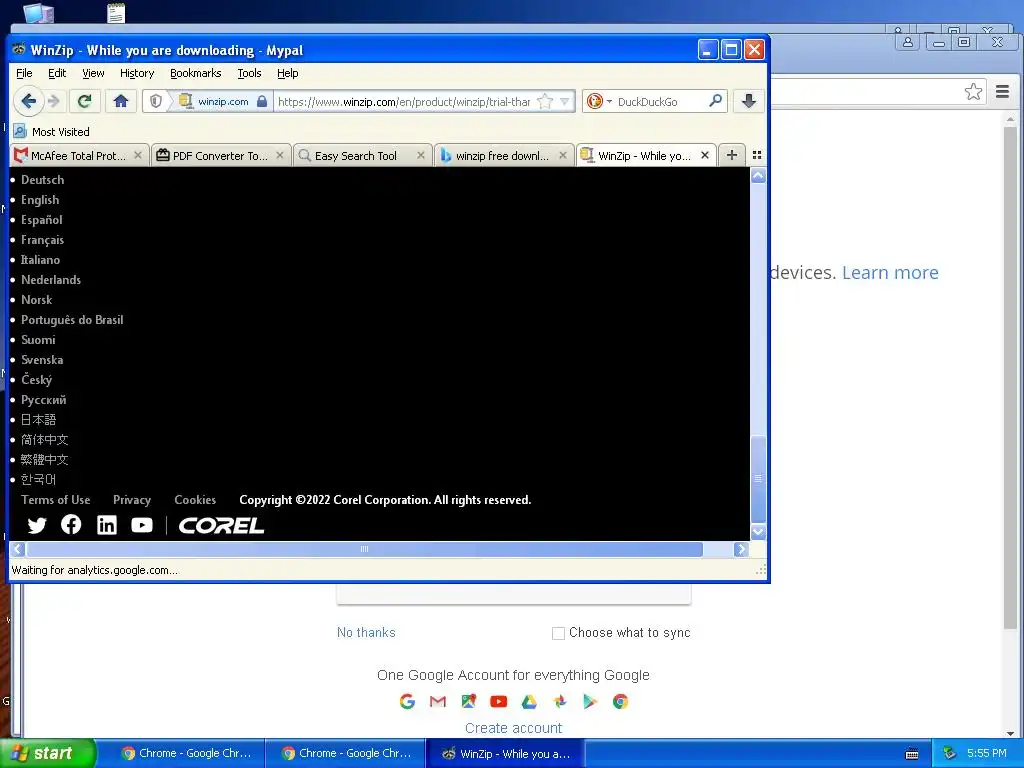Open the downloads arrow button
Screen dimensions: 1024x768
click(x=748, y=101)
